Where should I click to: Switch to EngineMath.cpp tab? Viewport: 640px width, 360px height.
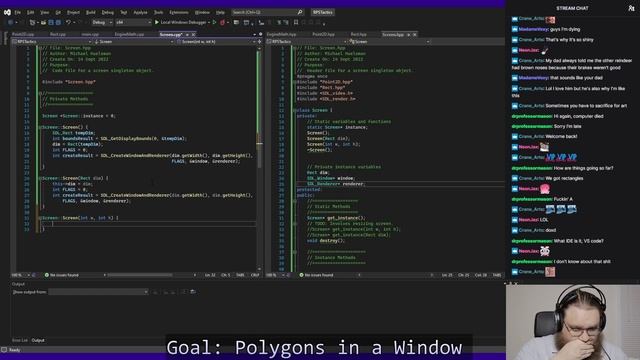coord(129,35)
